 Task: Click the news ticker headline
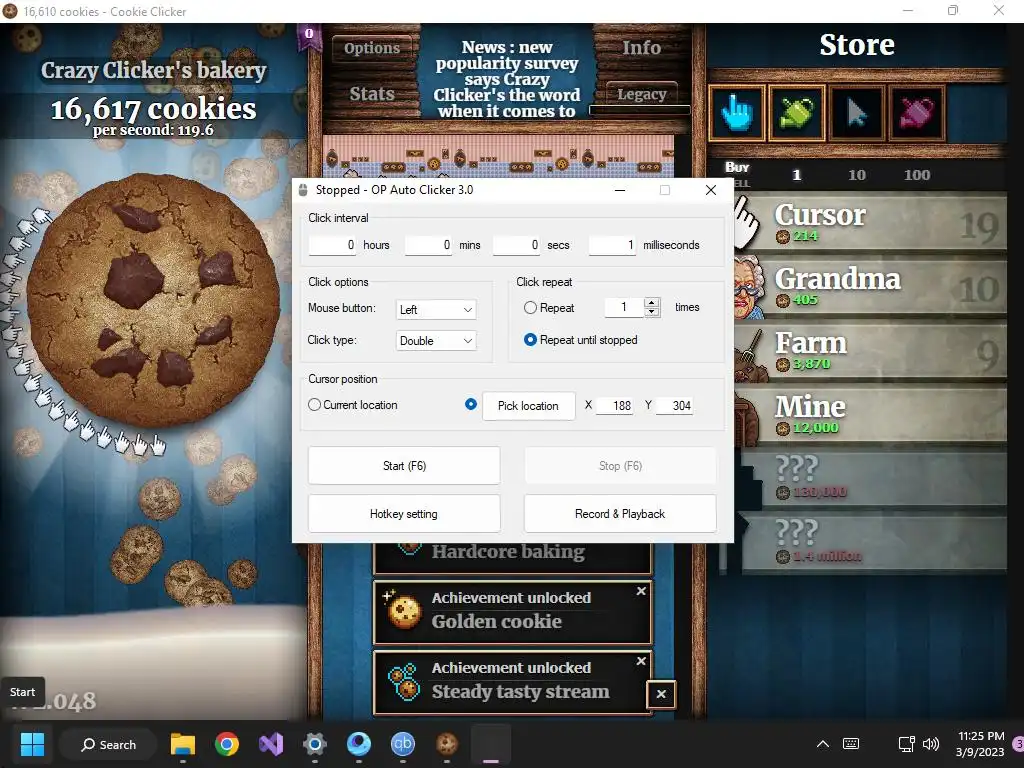pos(507,79)
